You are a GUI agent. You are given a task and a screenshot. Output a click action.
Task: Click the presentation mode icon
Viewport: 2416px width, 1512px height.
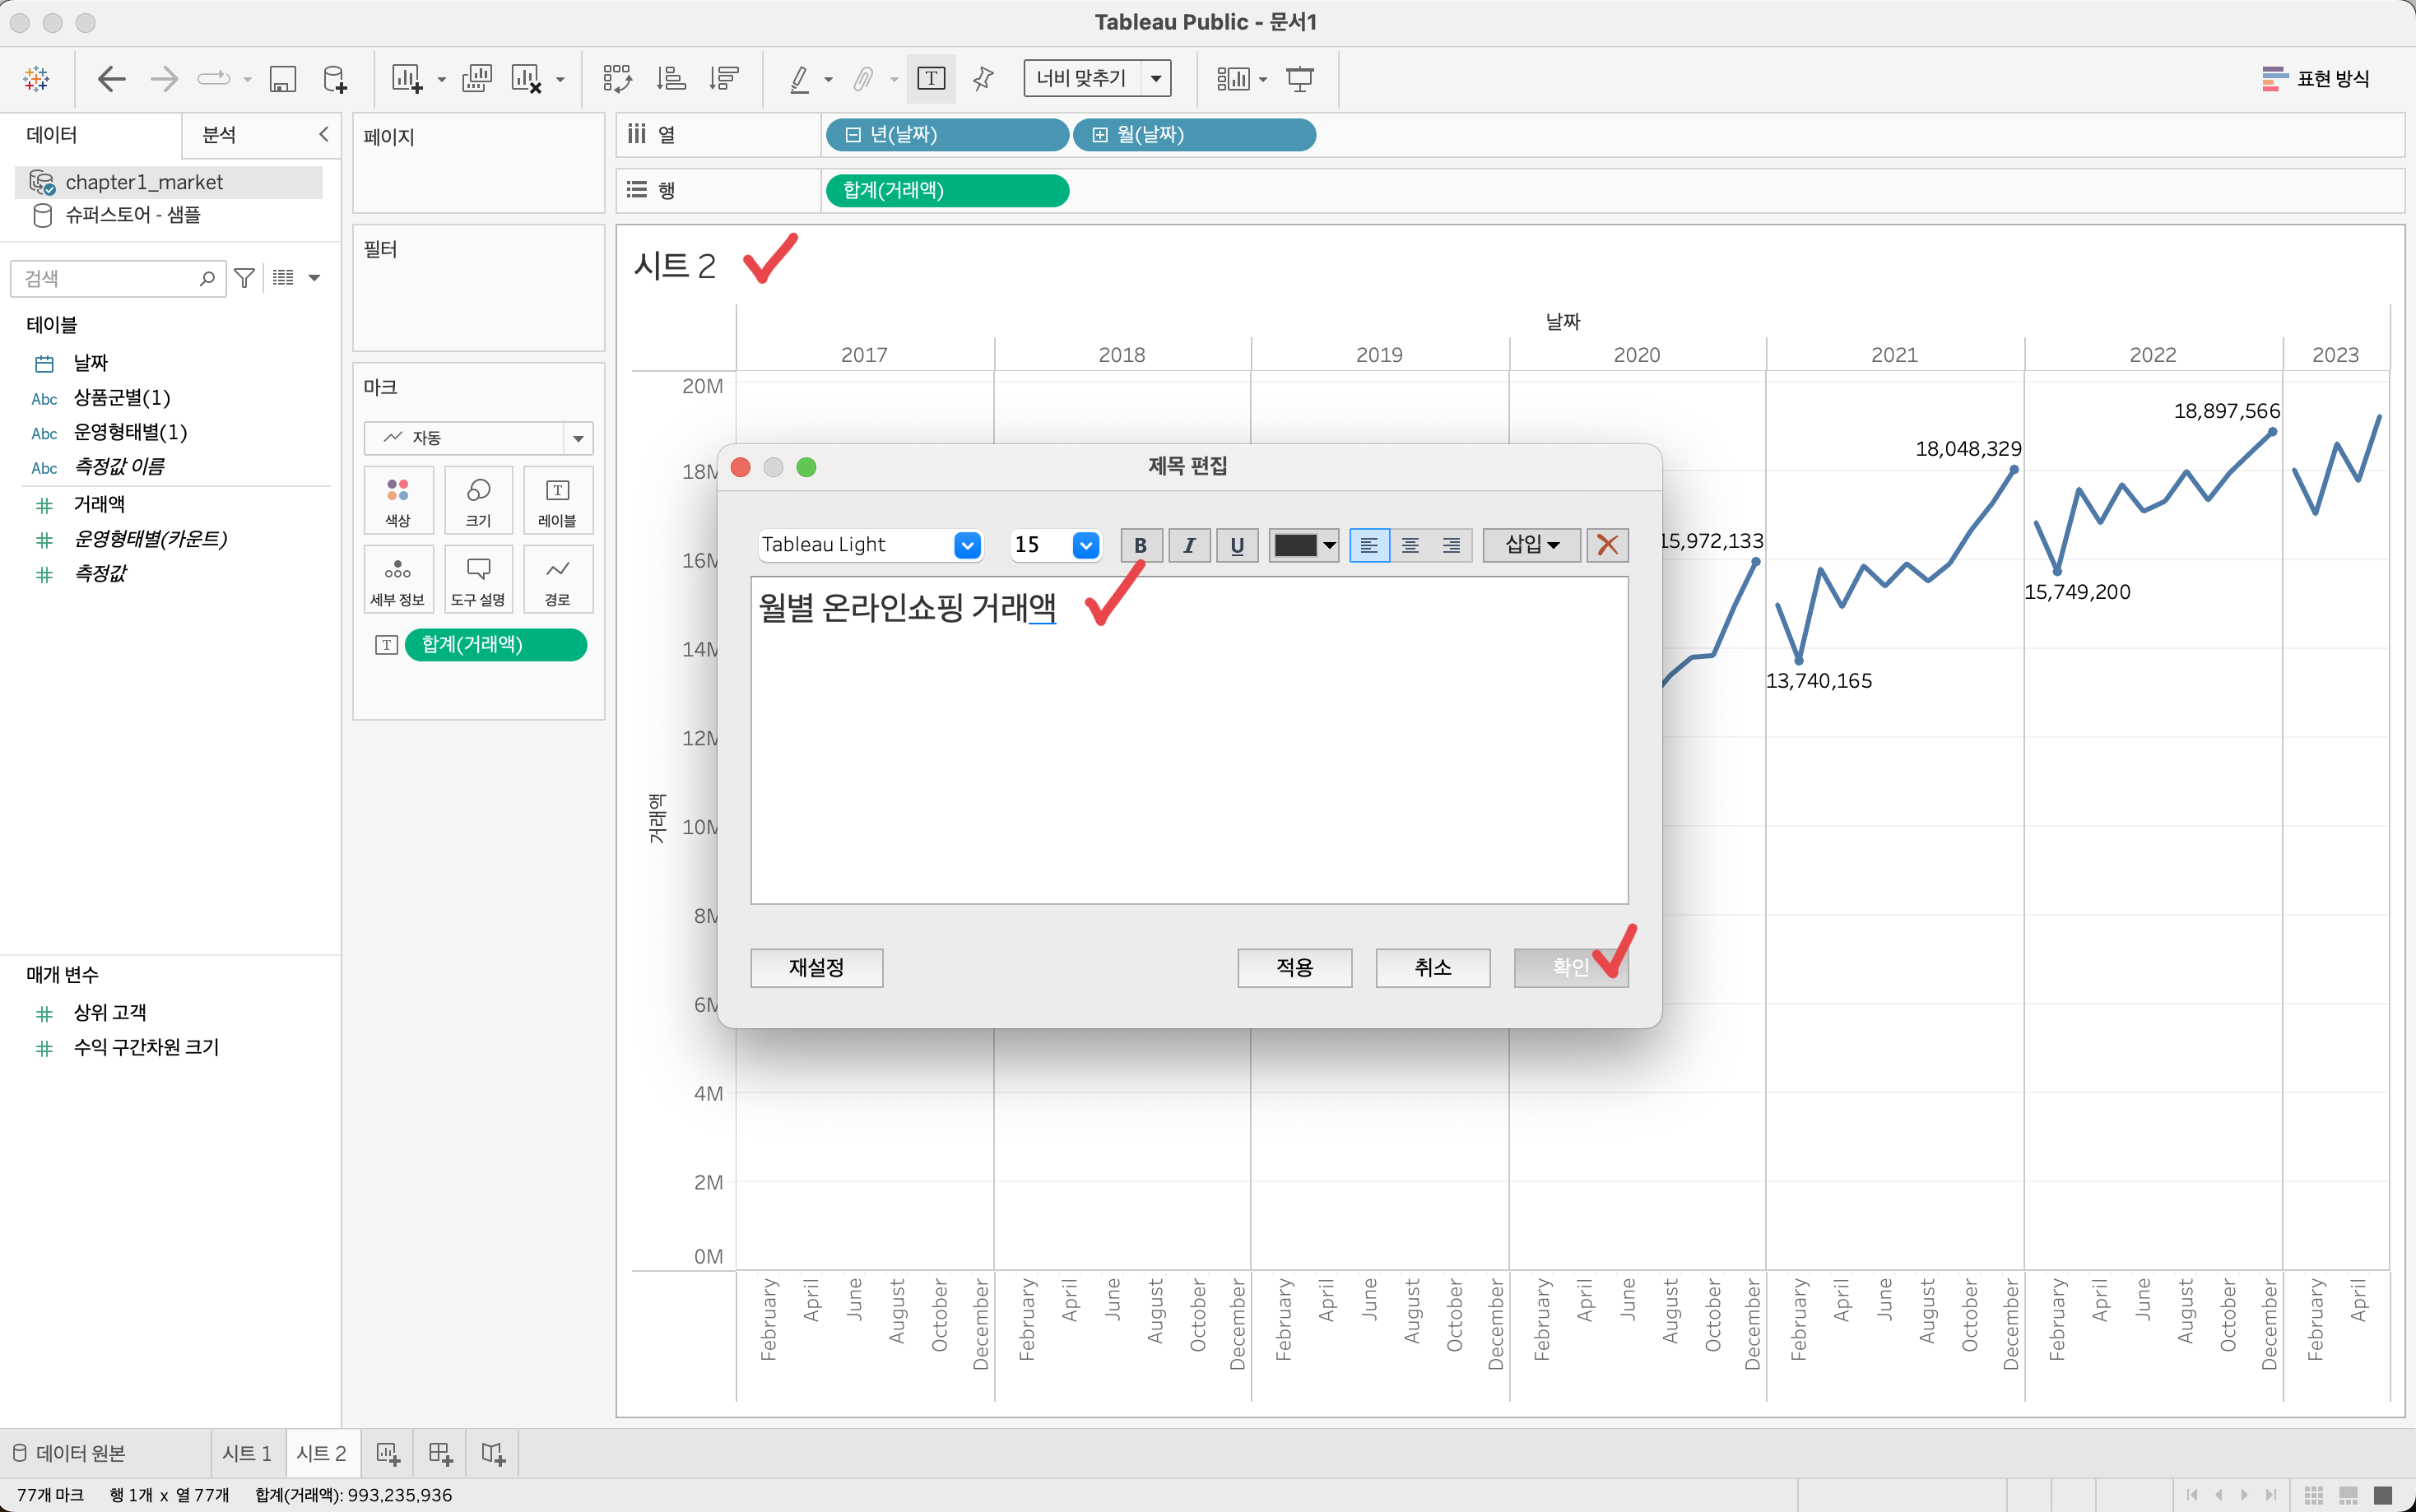1300,78
